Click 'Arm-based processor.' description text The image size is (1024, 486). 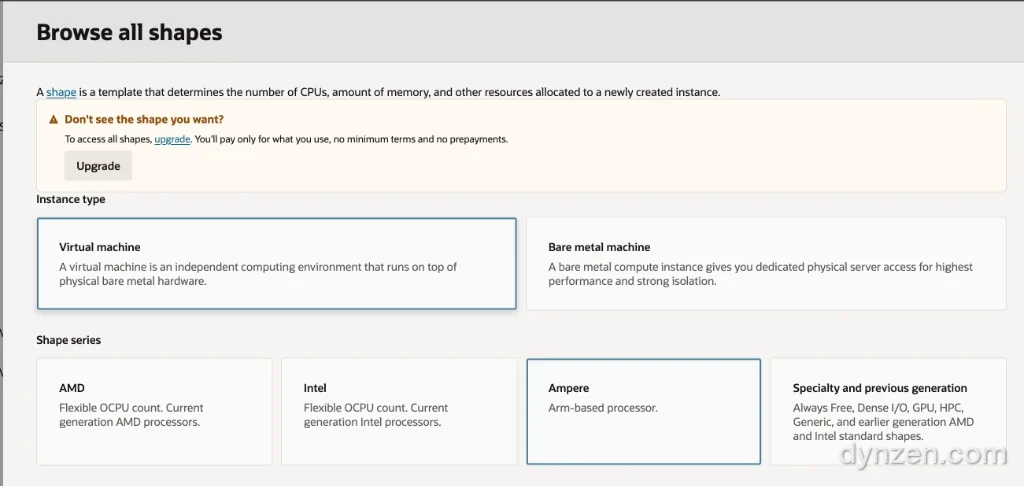point(603,408)
